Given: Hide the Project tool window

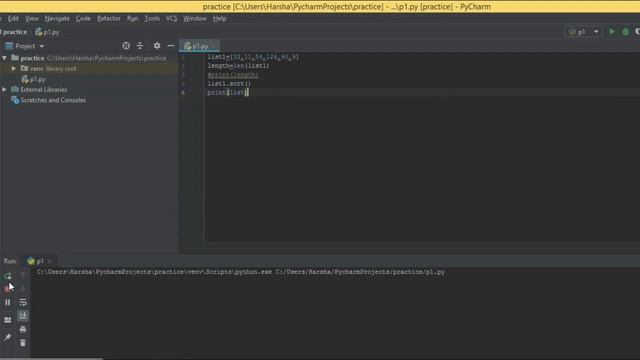Looking at the screenshot, I should click(171, 46).
